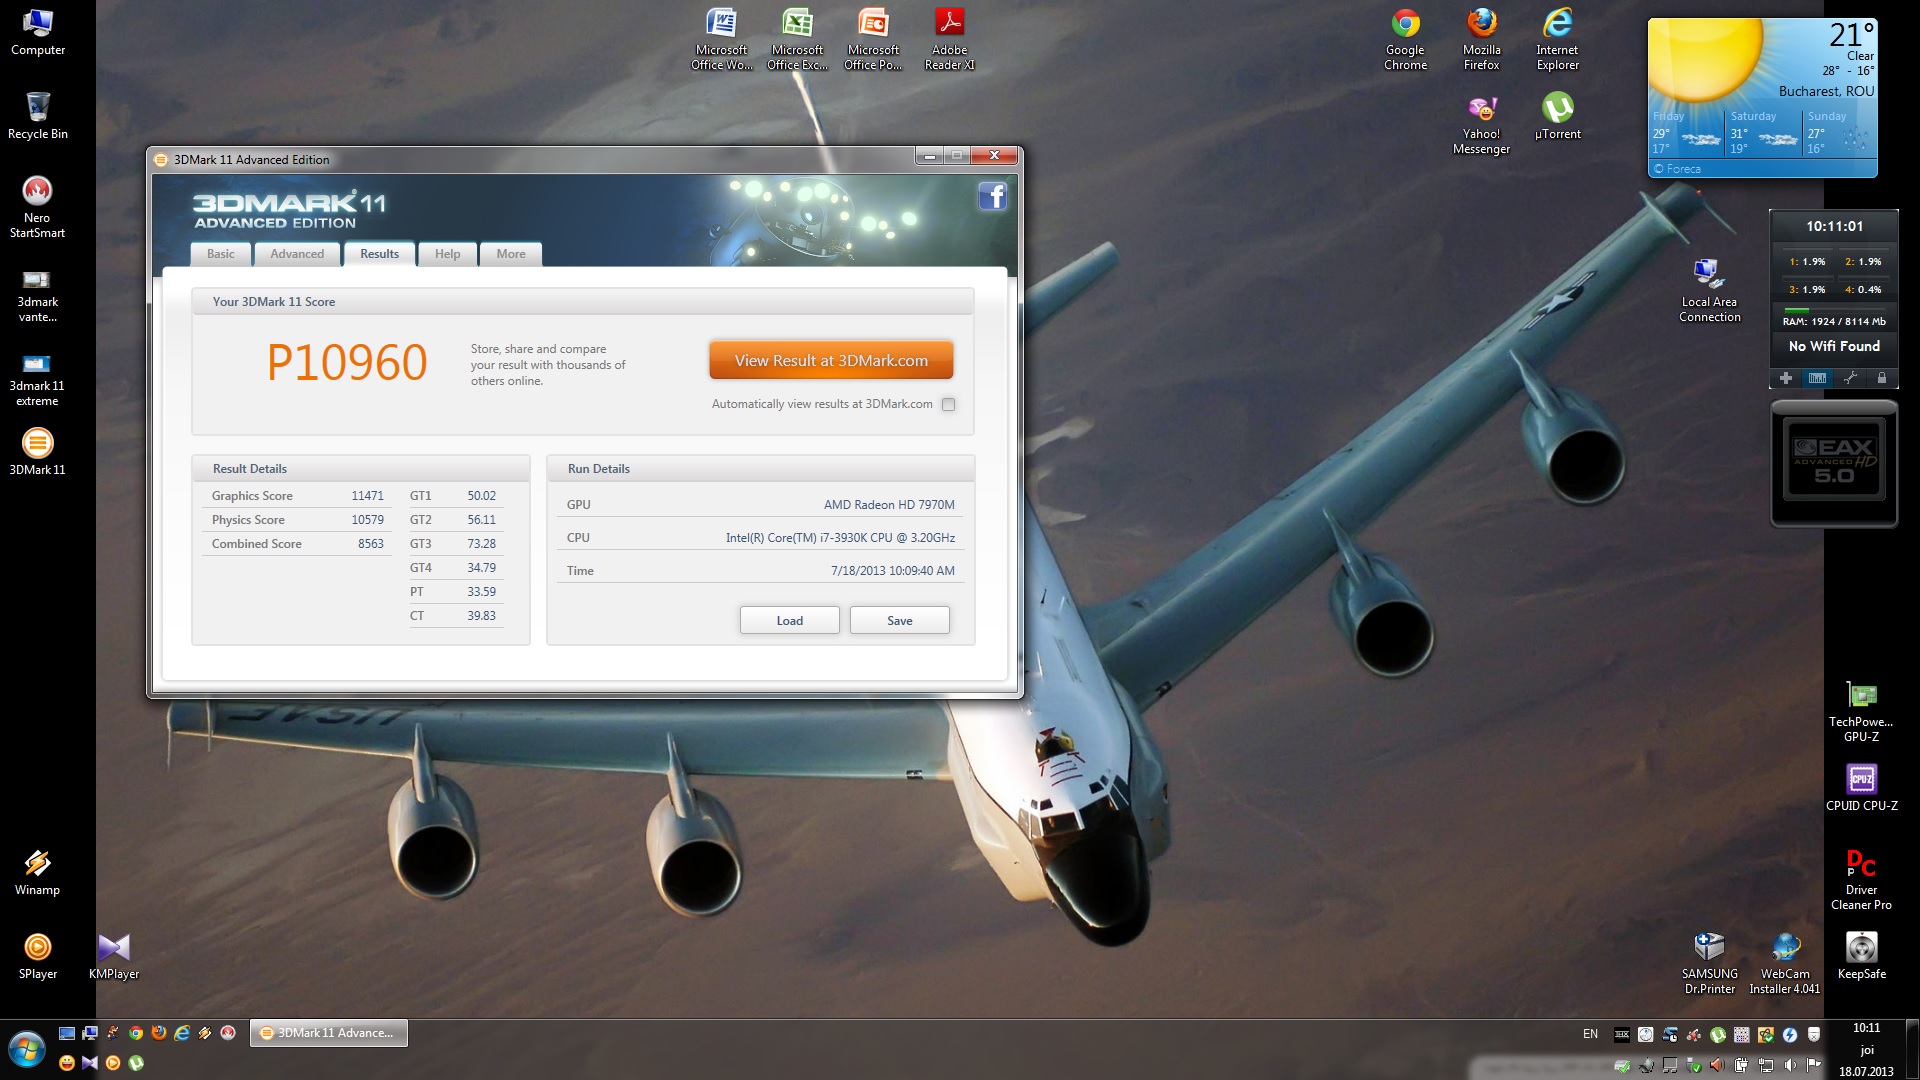Viewport: 1920px width, 1080px height.
Task: Open the 3dmark 11 extreme desktop shortcut
Action: point(37,379)
